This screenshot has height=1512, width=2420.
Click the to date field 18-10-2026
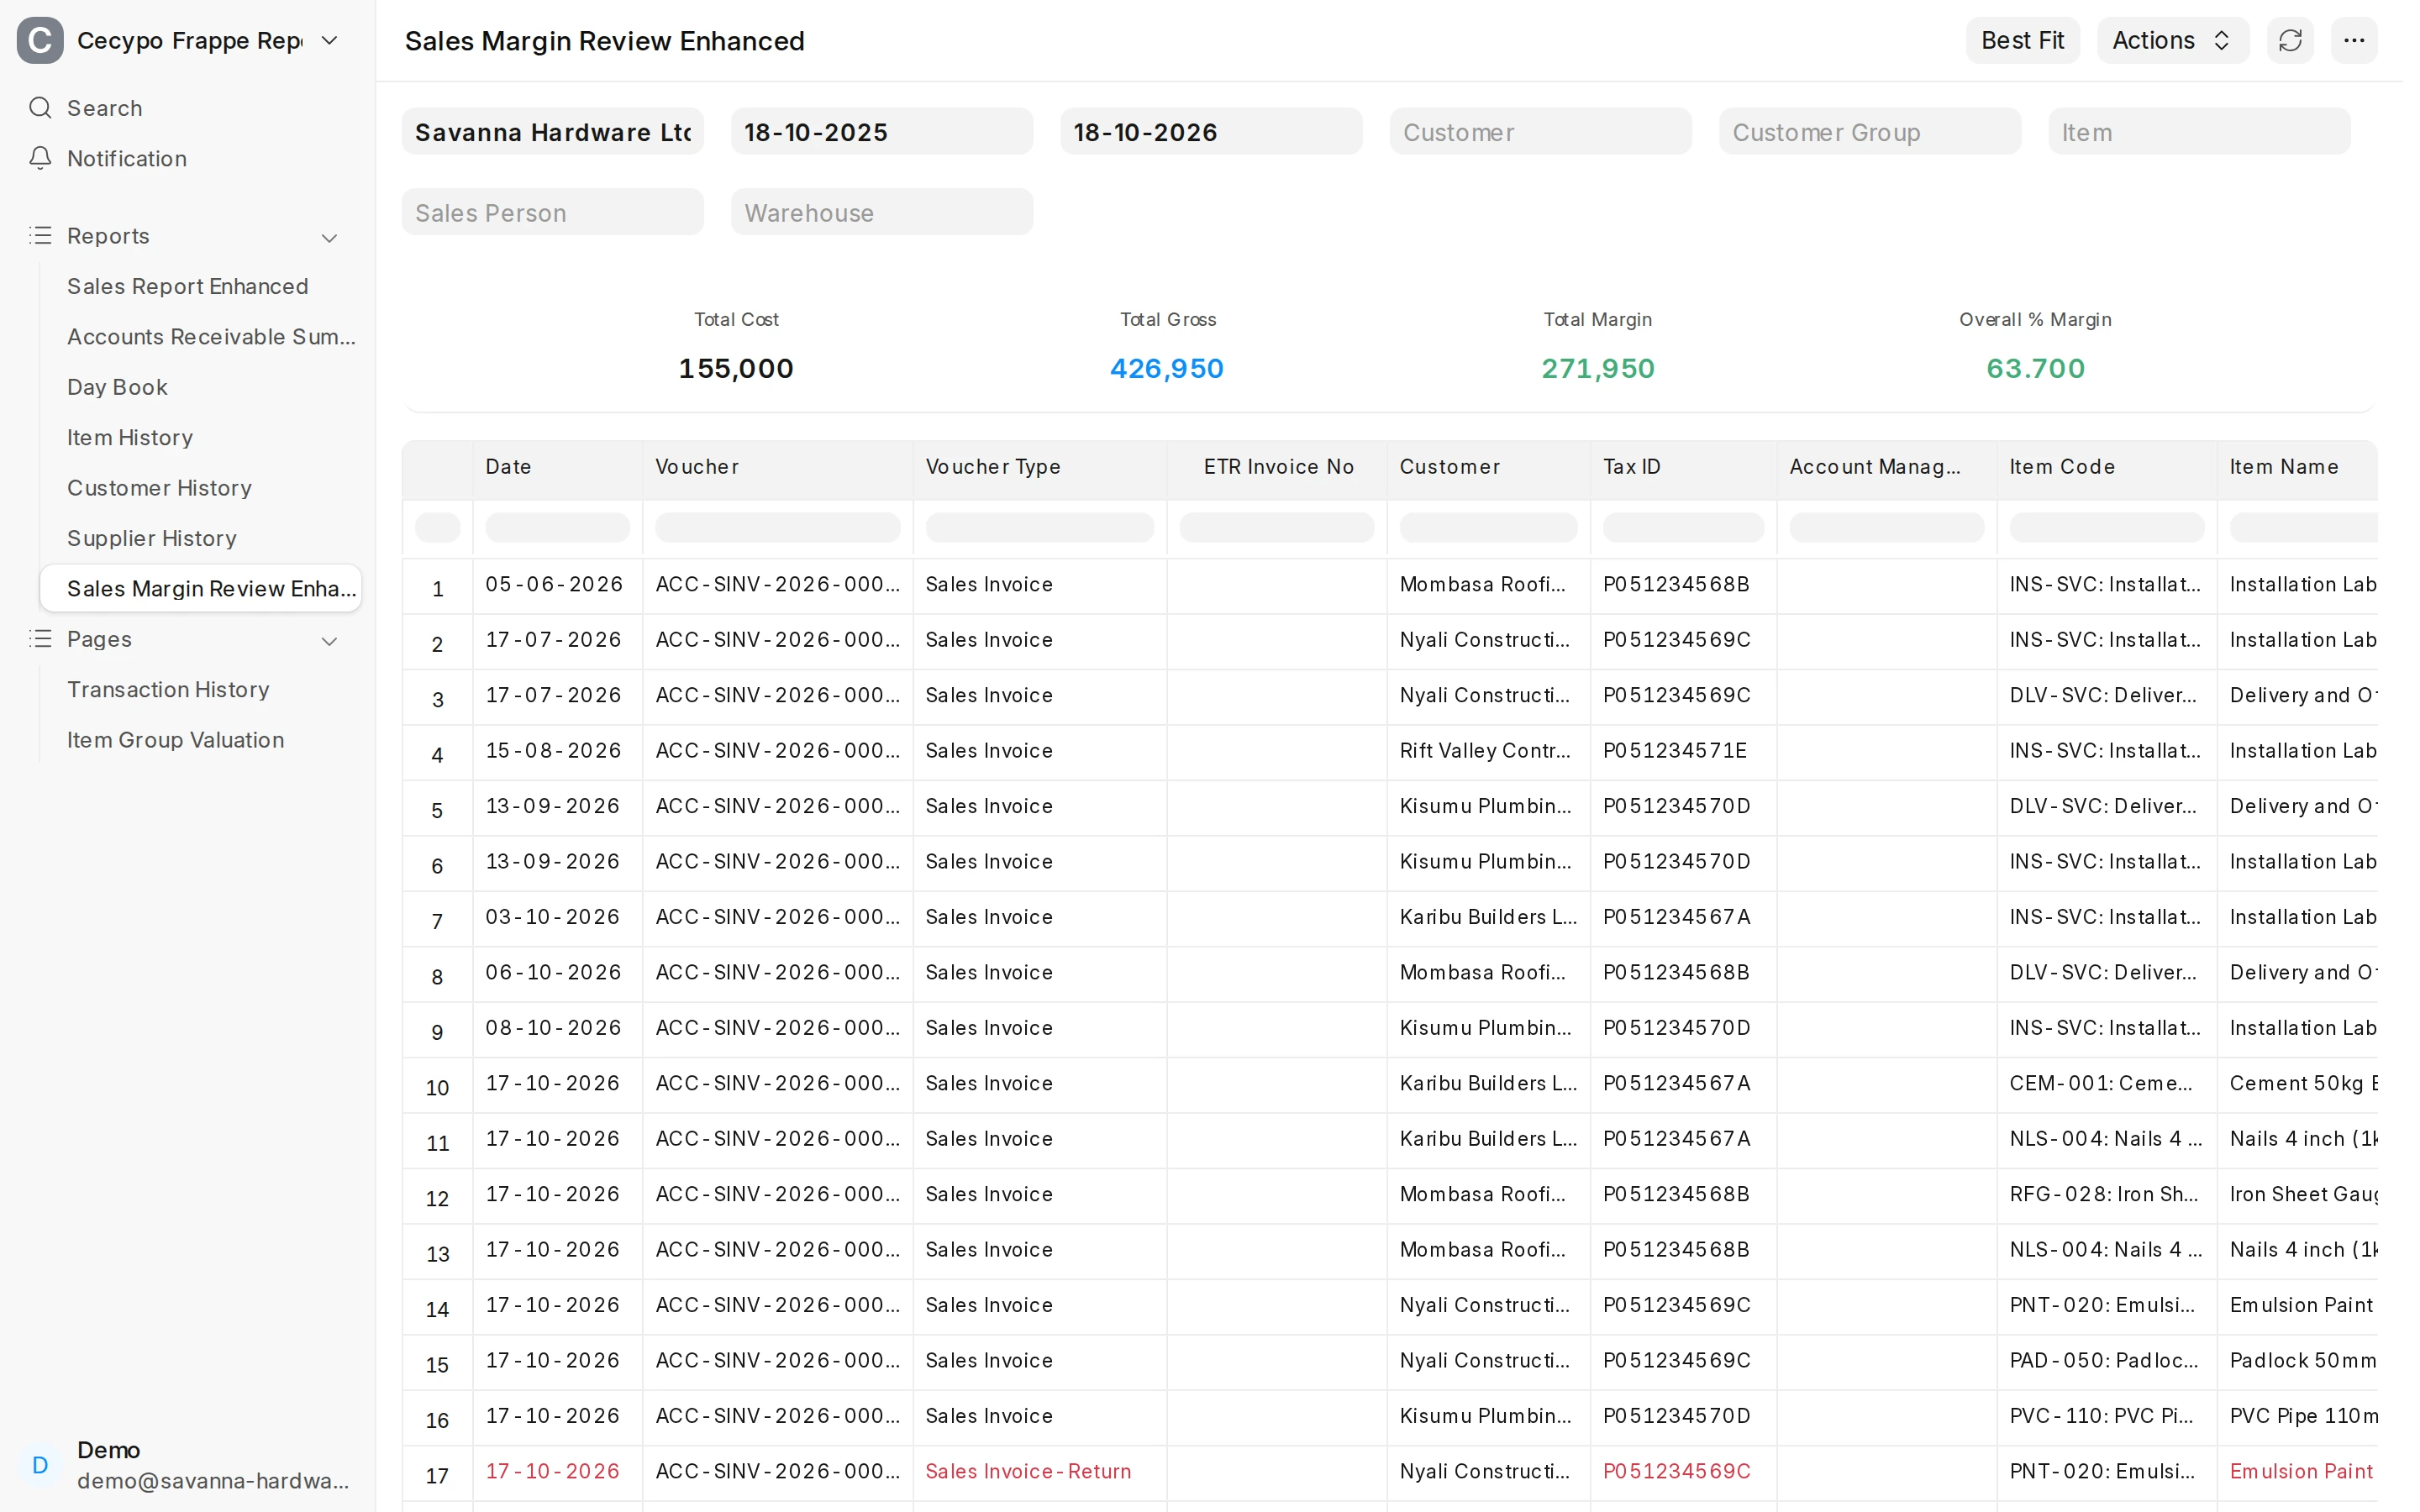coord(1211,132)
